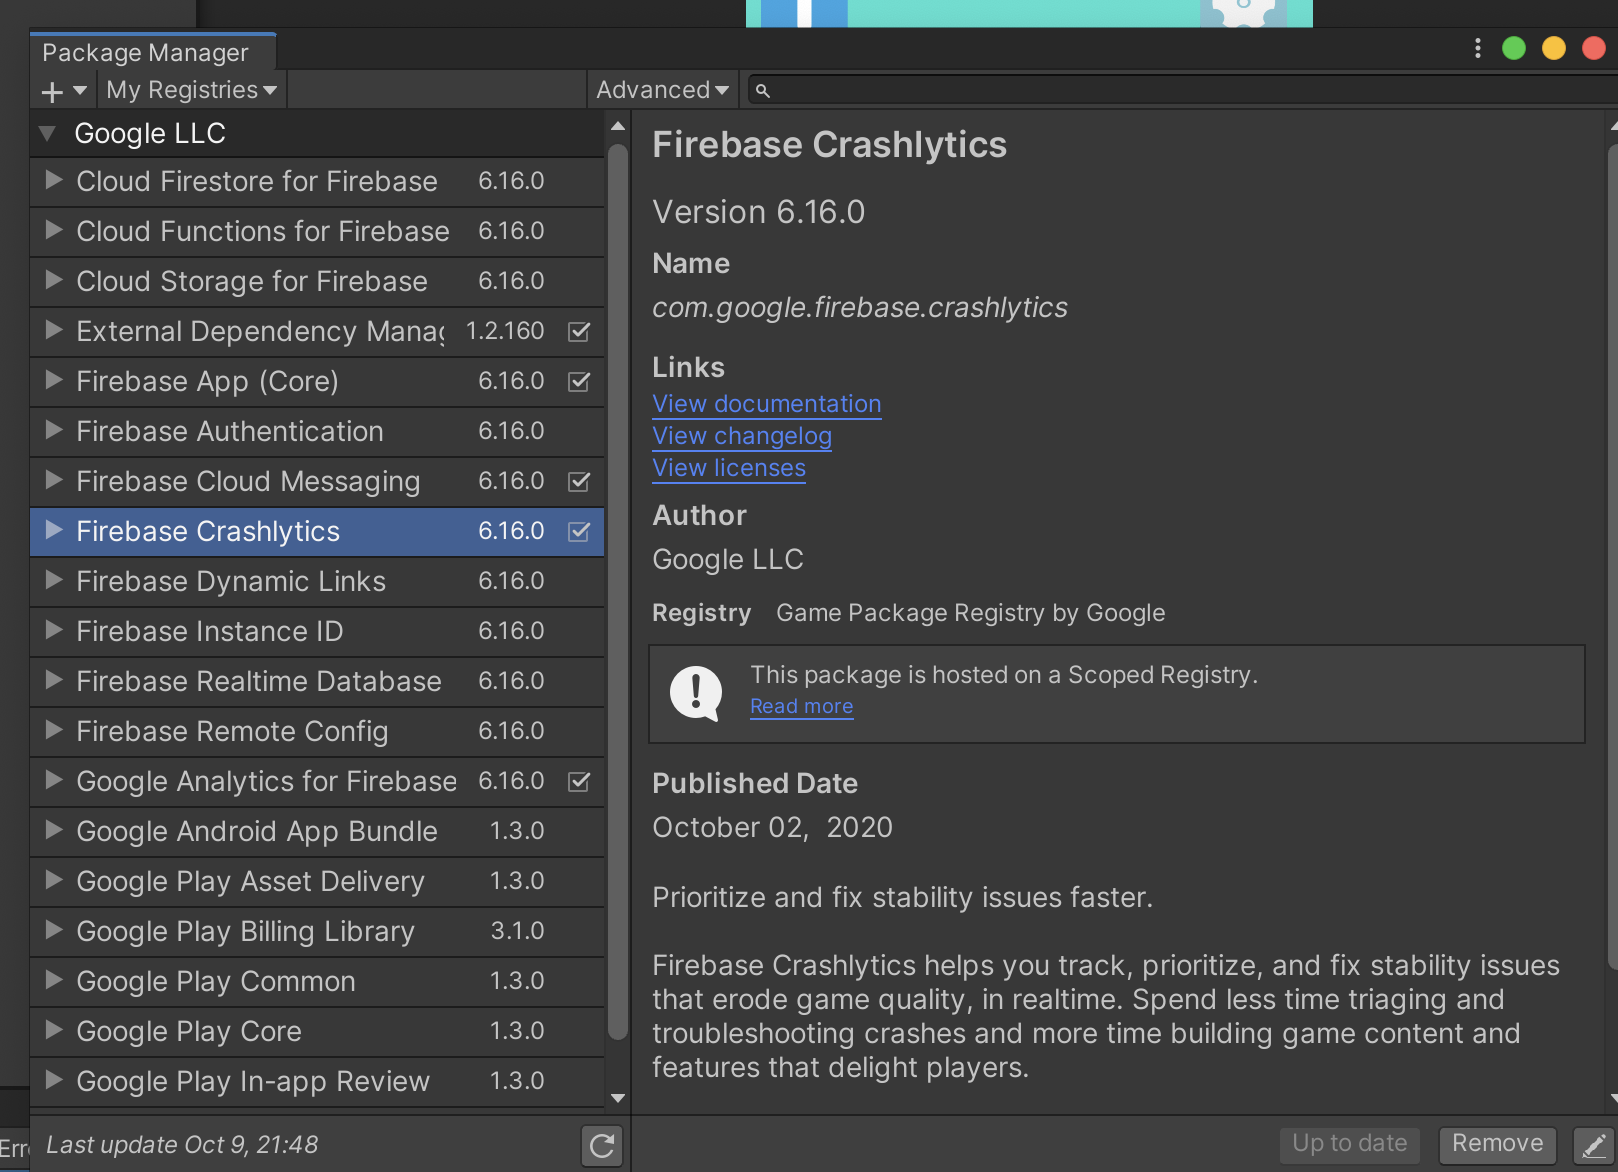Click the scoped registry info icon

pos(696,692)
